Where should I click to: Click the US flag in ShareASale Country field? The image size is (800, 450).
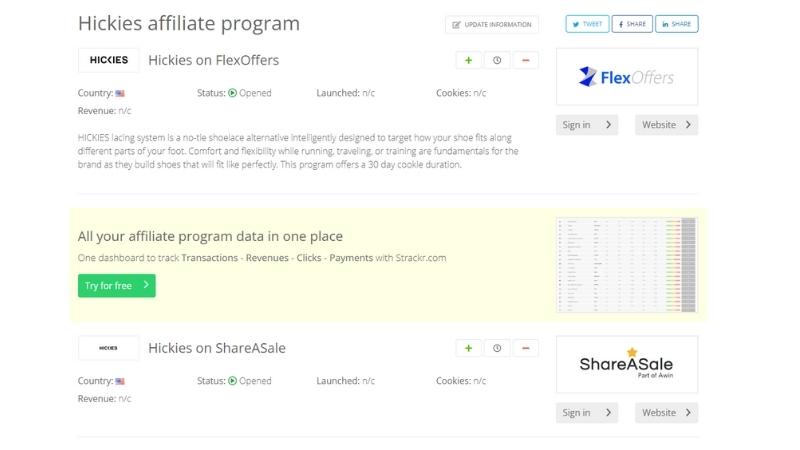120,381
